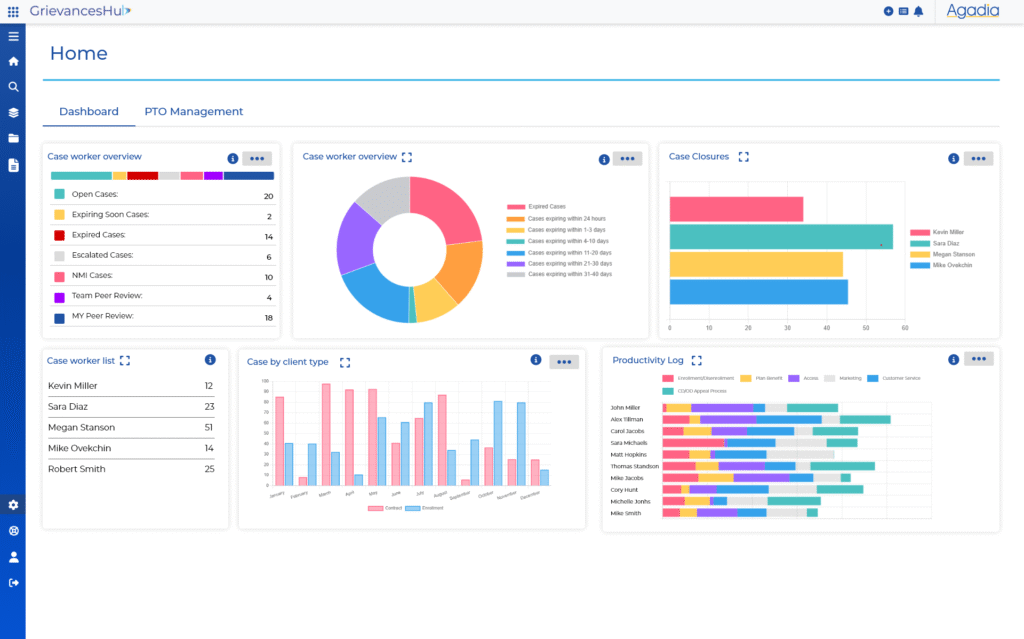This screenshot has width=1024, height=639.
Task: Click the logout icon in sidebar
Action: [13, 583]
